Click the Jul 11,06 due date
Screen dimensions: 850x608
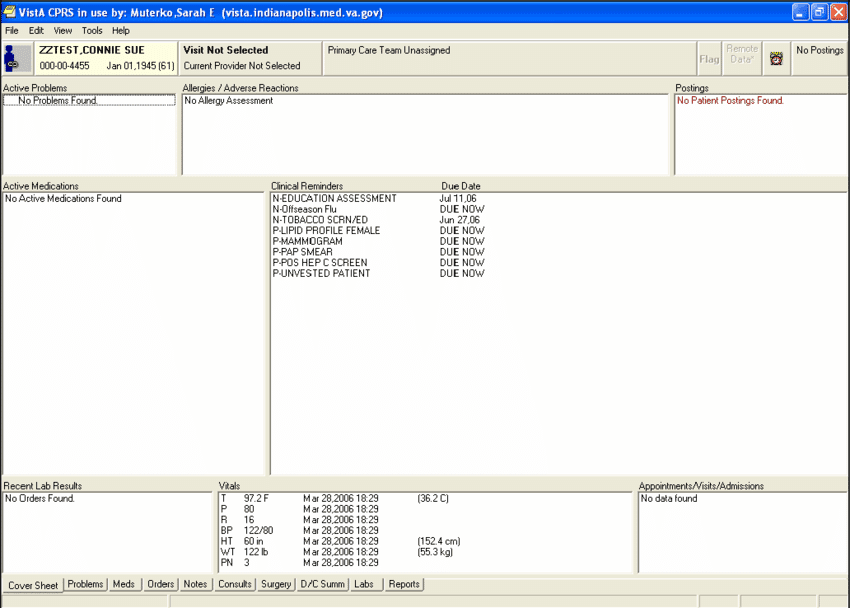[458, 198]
